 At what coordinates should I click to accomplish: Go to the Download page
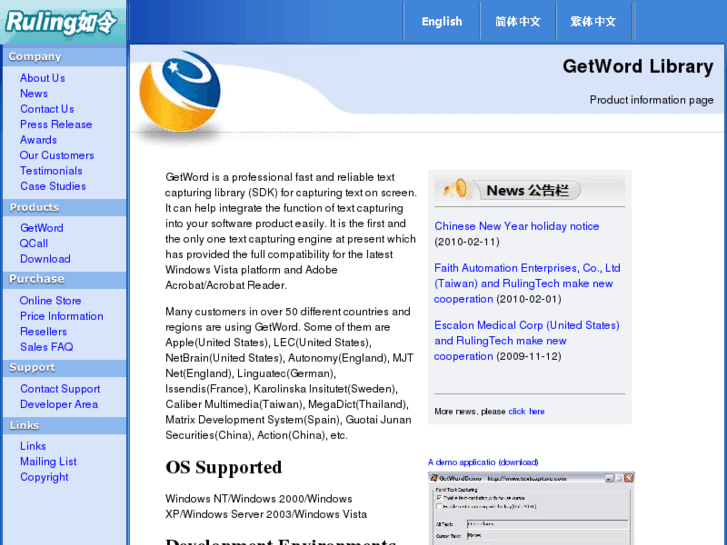(x=45, y=259)
